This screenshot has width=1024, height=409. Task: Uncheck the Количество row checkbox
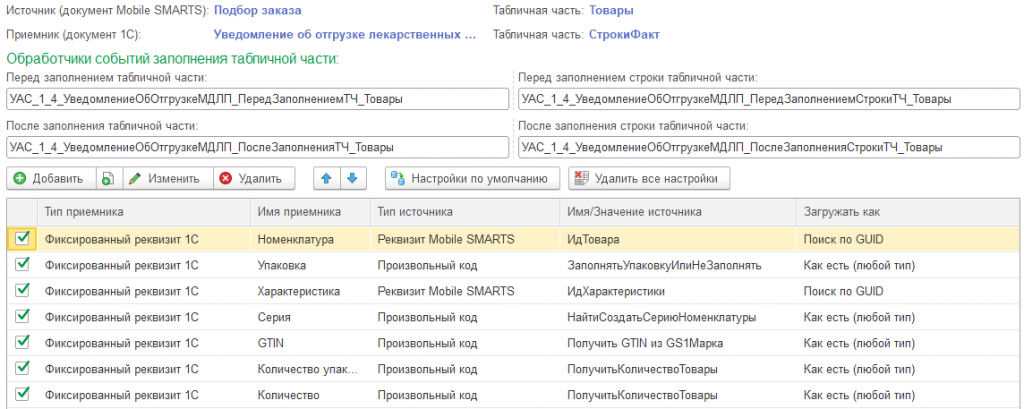tap(22, 394)
